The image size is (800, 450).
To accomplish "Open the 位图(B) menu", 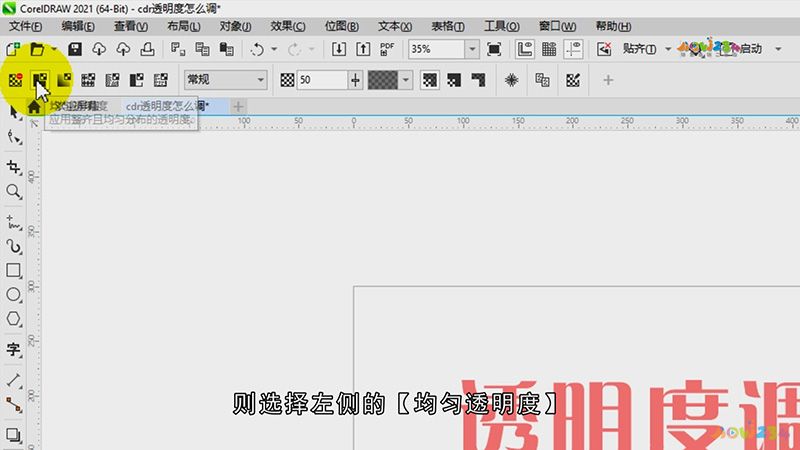I will click(x=341, y=26).
